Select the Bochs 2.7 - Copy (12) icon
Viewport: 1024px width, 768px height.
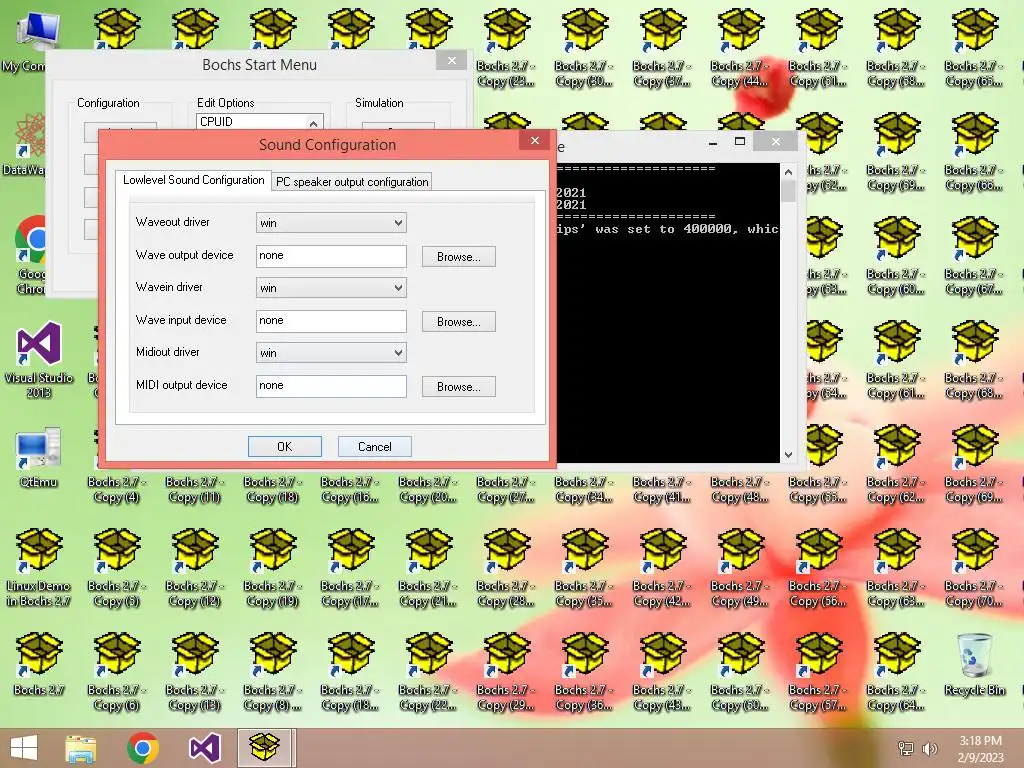195,568
